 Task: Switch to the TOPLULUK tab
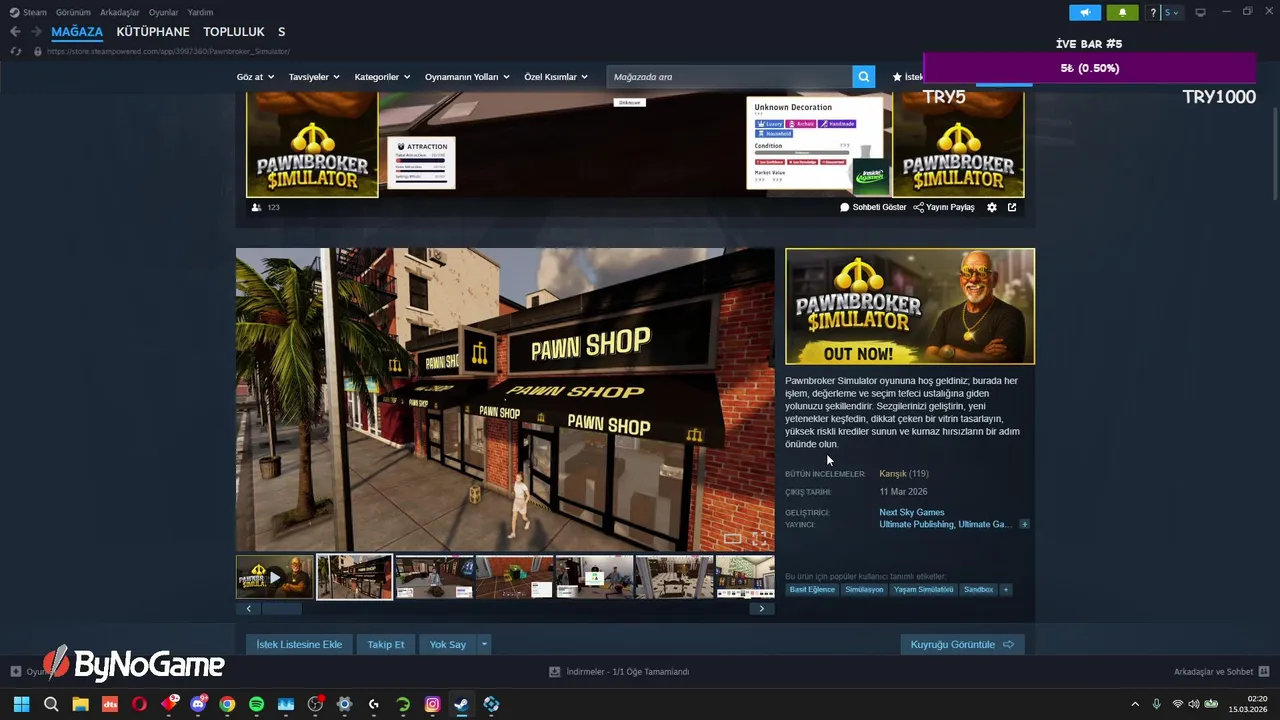(234, 32)
